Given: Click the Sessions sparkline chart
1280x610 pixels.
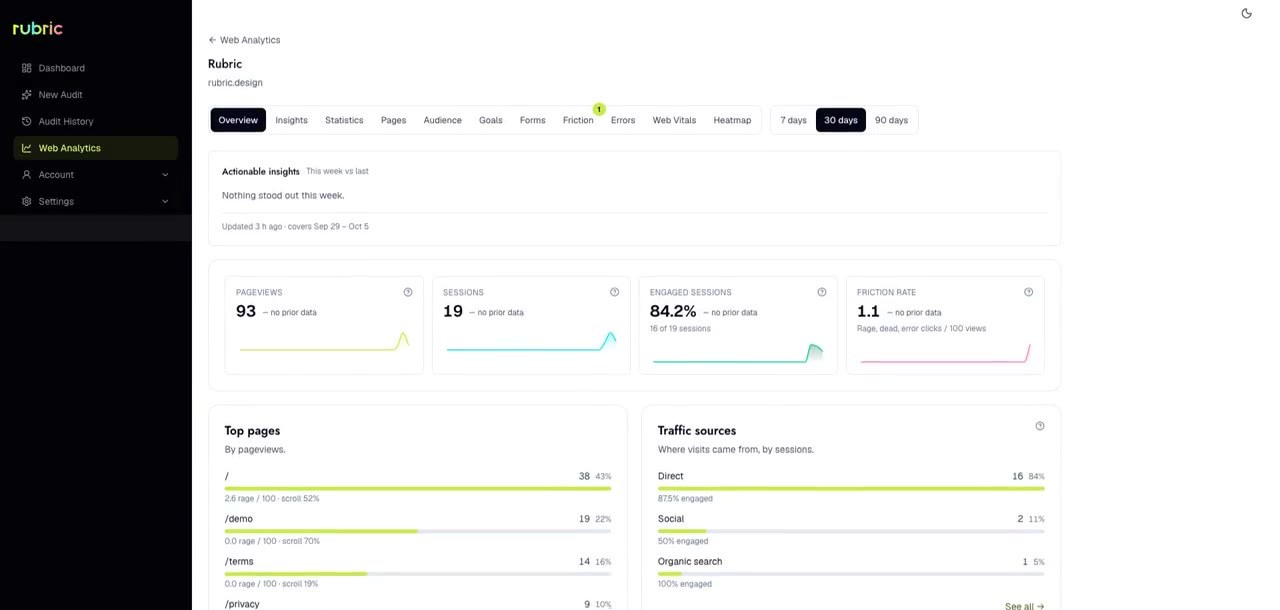Looking at the screenshot, I should point(531,341).
